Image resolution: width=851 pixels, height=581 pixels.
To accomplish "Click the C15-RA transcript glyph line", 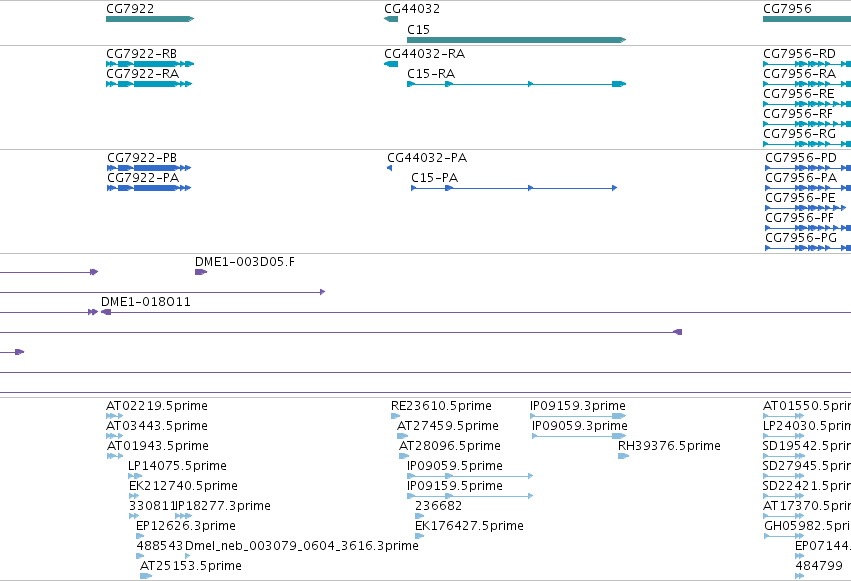I will (516, 84).
